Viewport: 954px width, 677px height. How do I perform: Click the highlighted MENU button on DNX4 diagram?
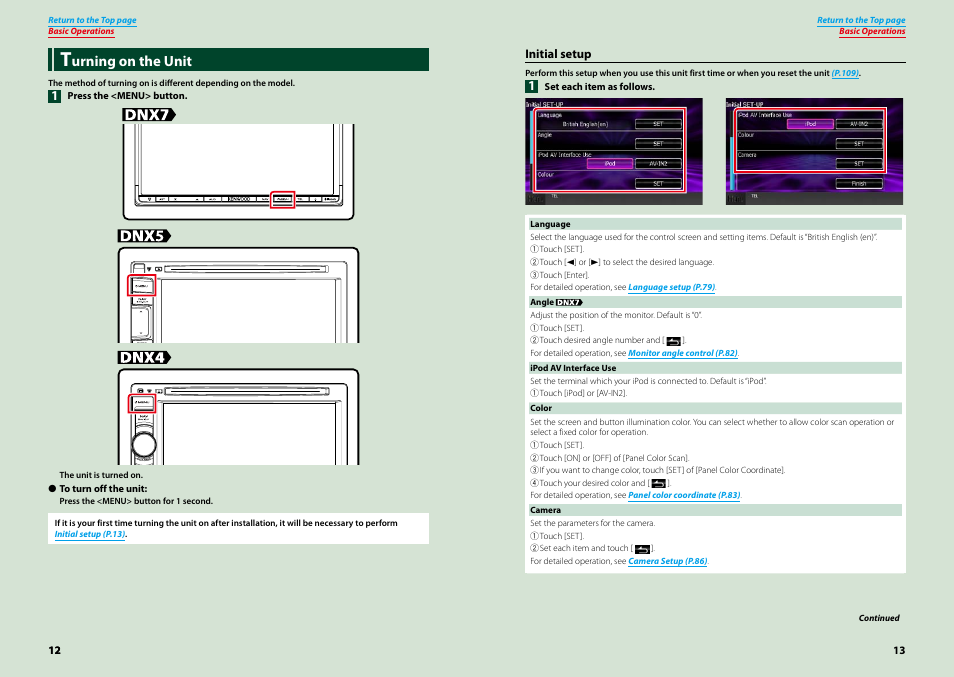[x=142, y=403]
